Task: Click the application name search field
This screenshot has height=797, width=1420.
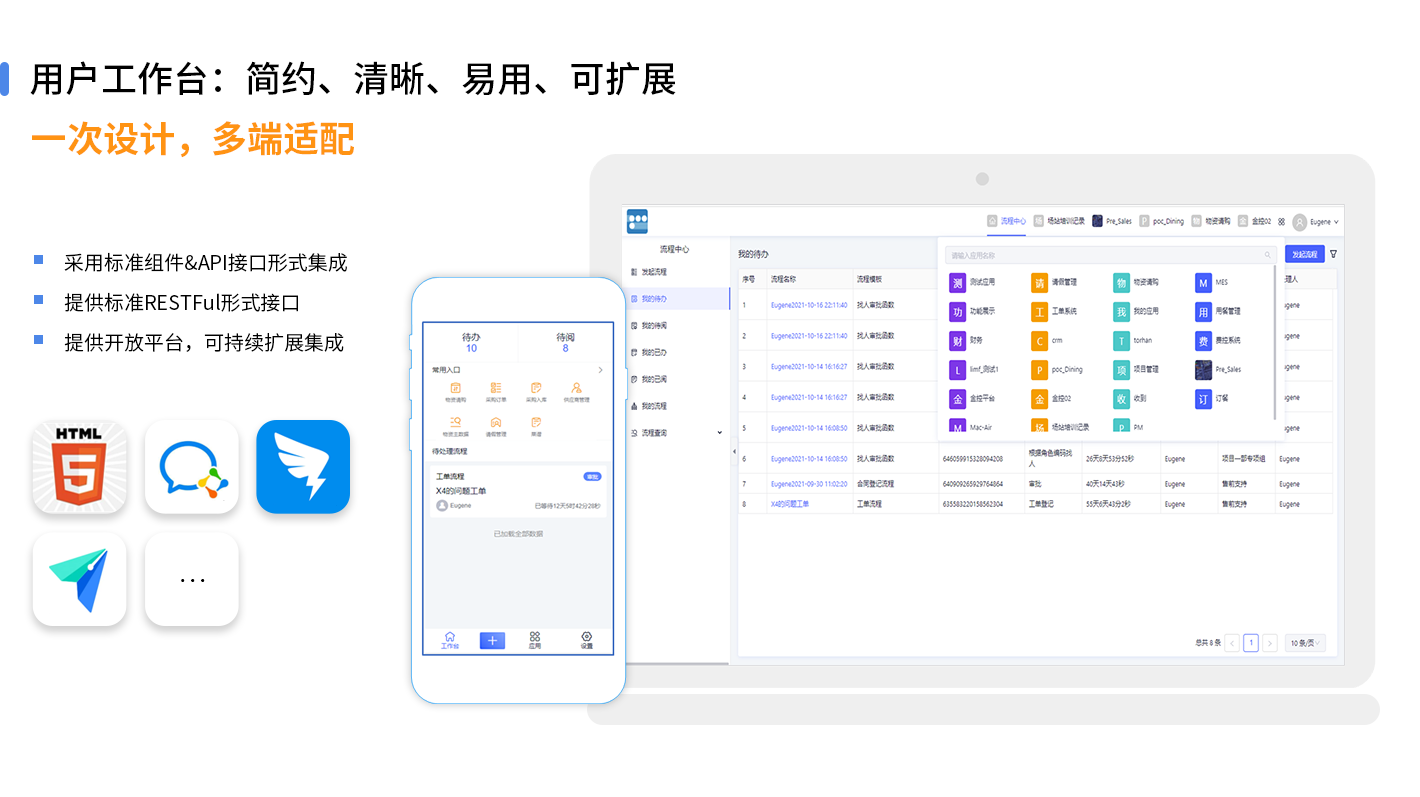Action: (x=1111, y=255)
